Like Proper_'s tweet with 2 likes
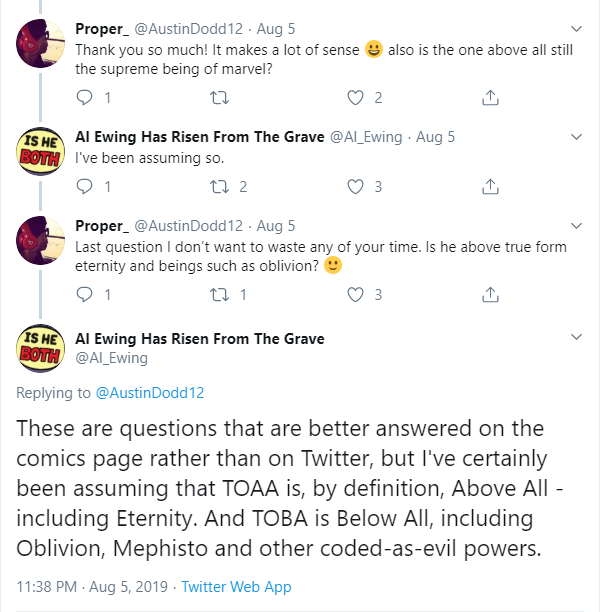601x612 pixels. click(x=355, y=98)
